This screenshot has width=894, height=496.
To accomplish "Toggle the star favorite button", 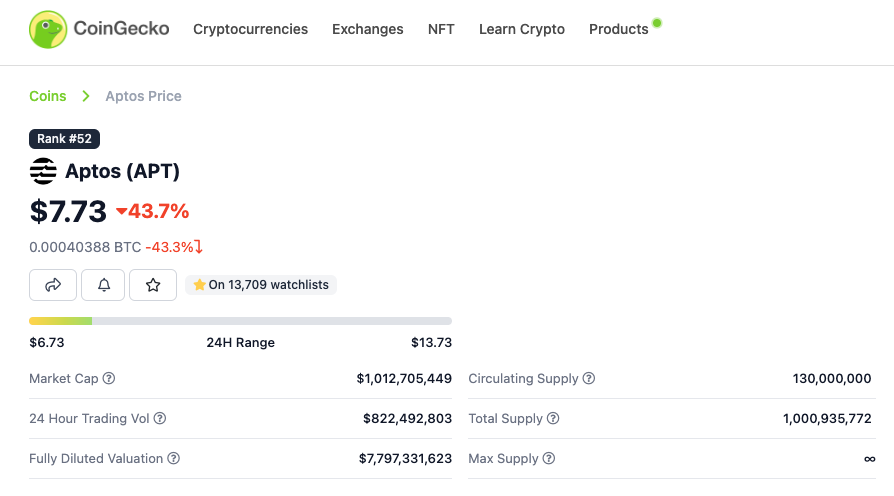I will (153, 285).
